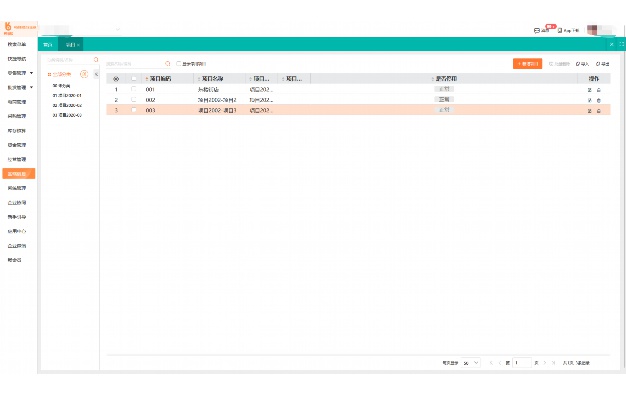
Task: Click the project search input field
Action: pyautogui.click(x=134, y=64)
